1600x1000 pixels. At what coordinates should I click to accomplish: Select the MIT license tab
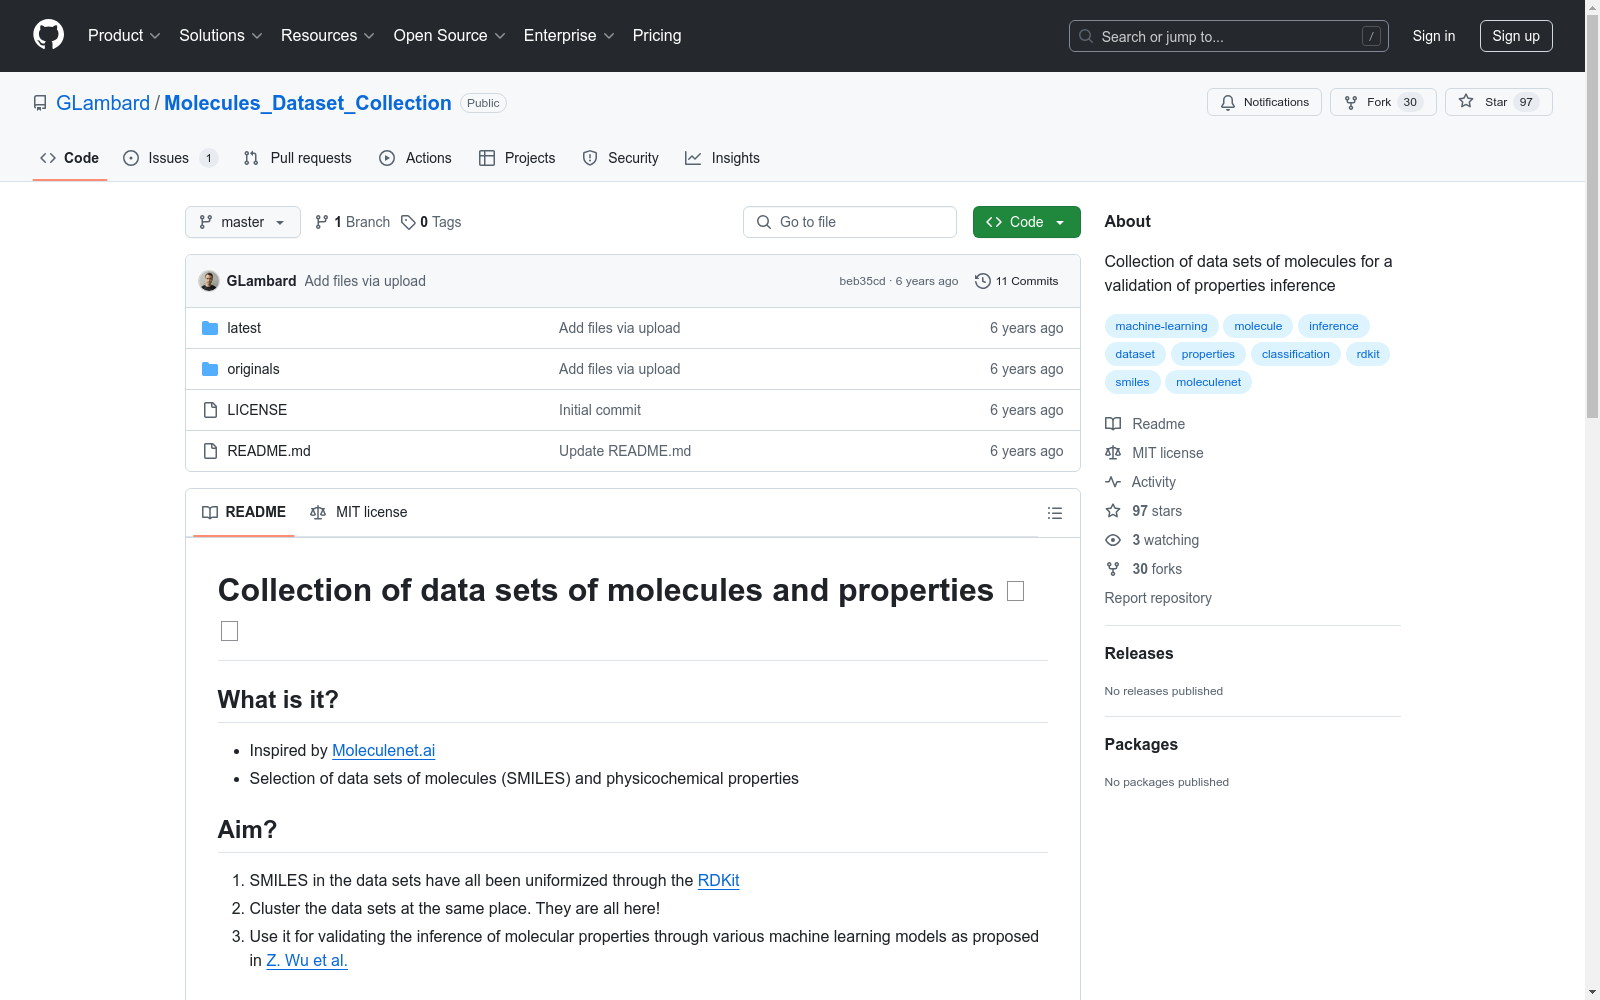pos(359,512)
